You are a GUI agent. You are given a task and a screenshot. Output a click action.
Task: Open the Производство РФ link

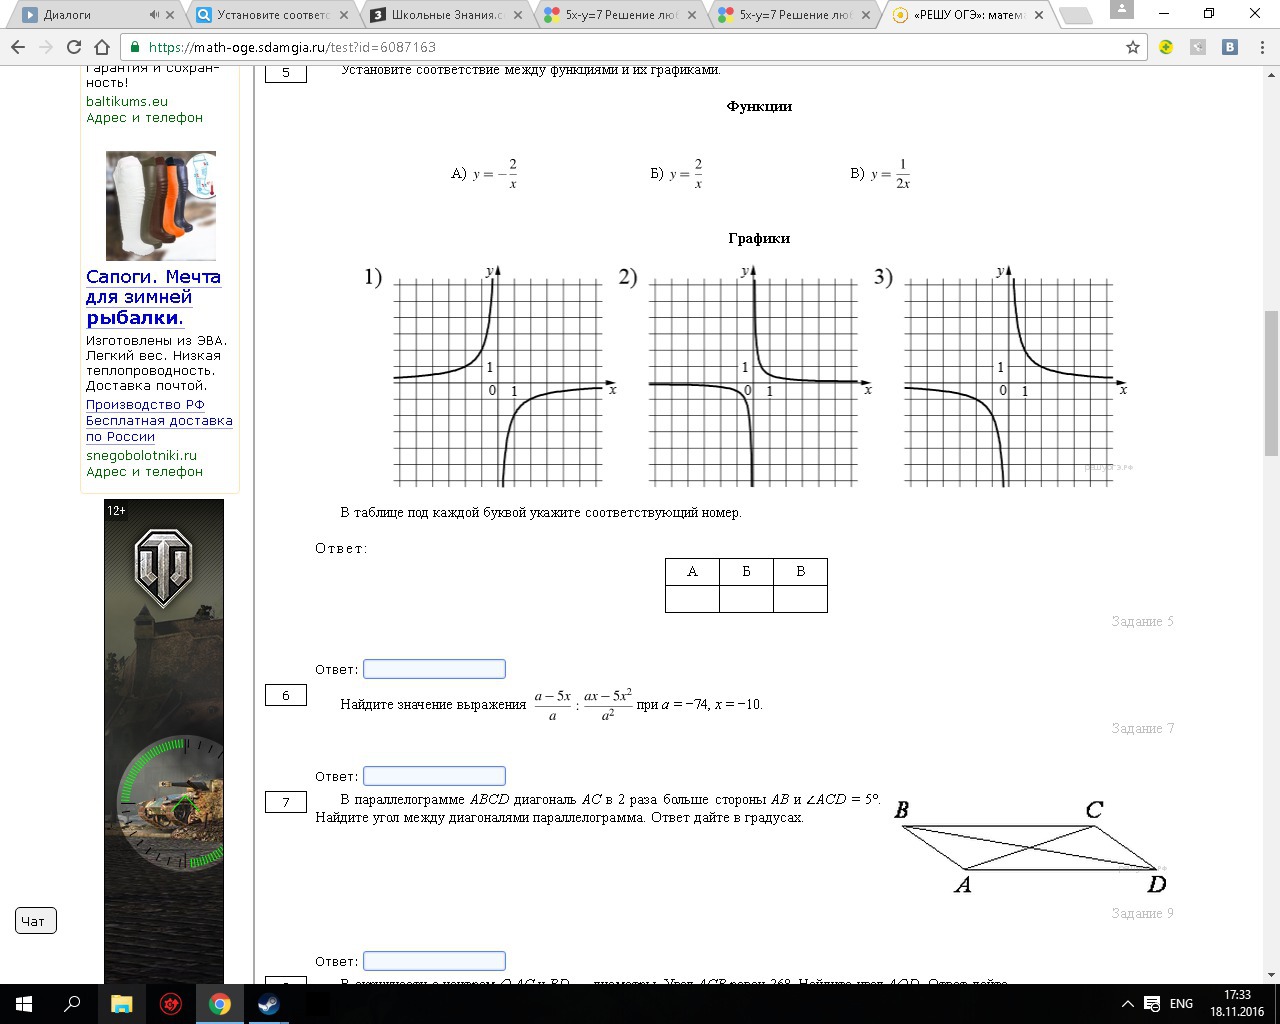[145, 404]
